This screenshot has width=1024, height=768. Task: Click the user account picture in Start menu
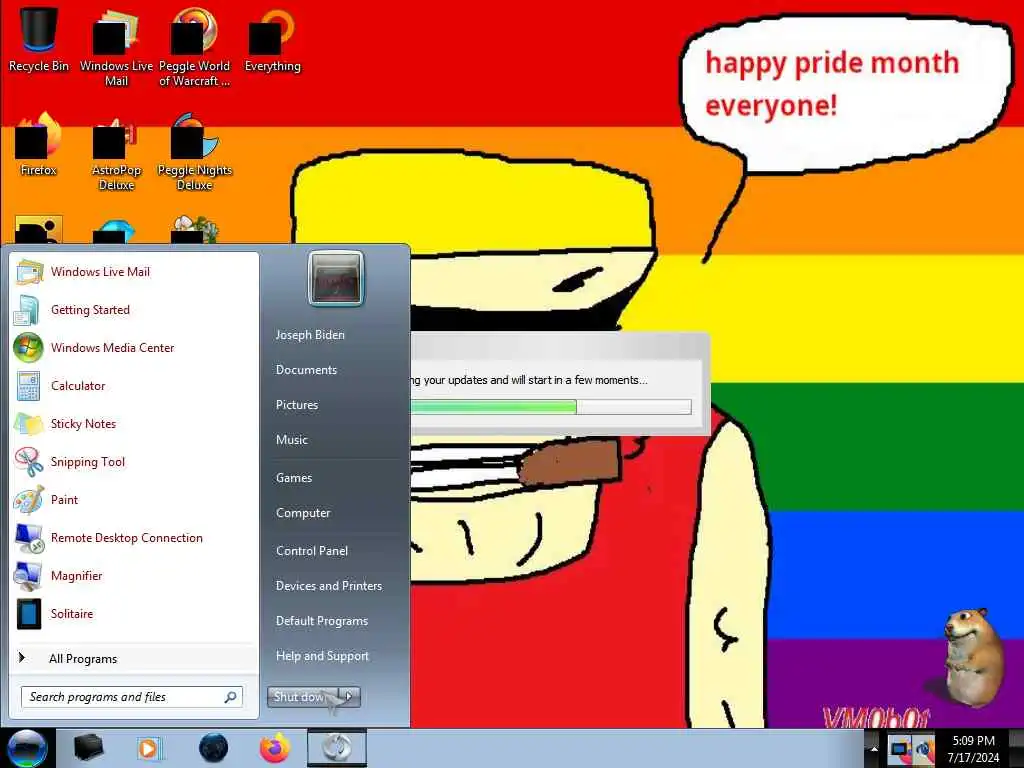point(335,278)
